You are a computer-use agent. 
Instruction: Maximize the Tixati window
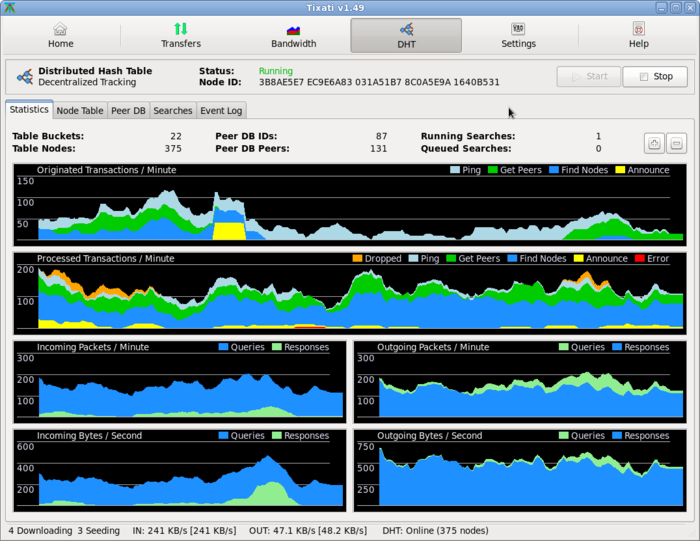[676, 8]
